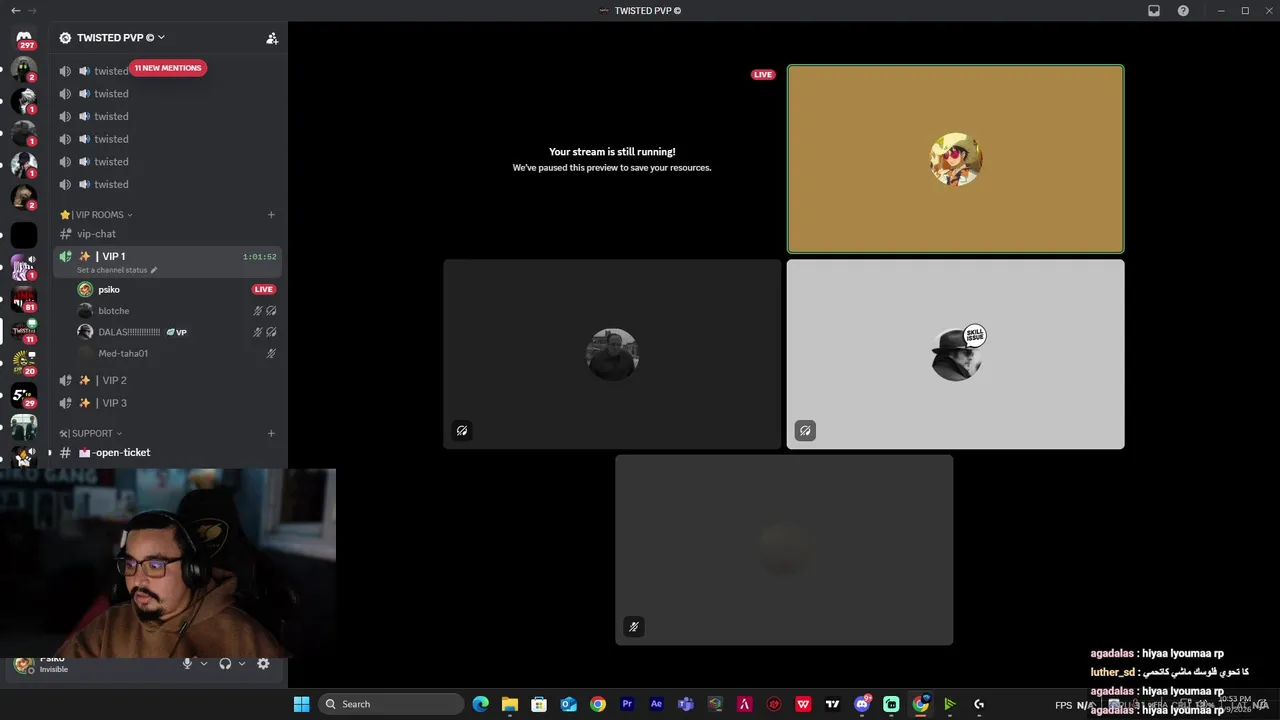Click the edit pencil beside Set a channel status
The height and width of the screenshot is (720, 1280).
(154, 270)
